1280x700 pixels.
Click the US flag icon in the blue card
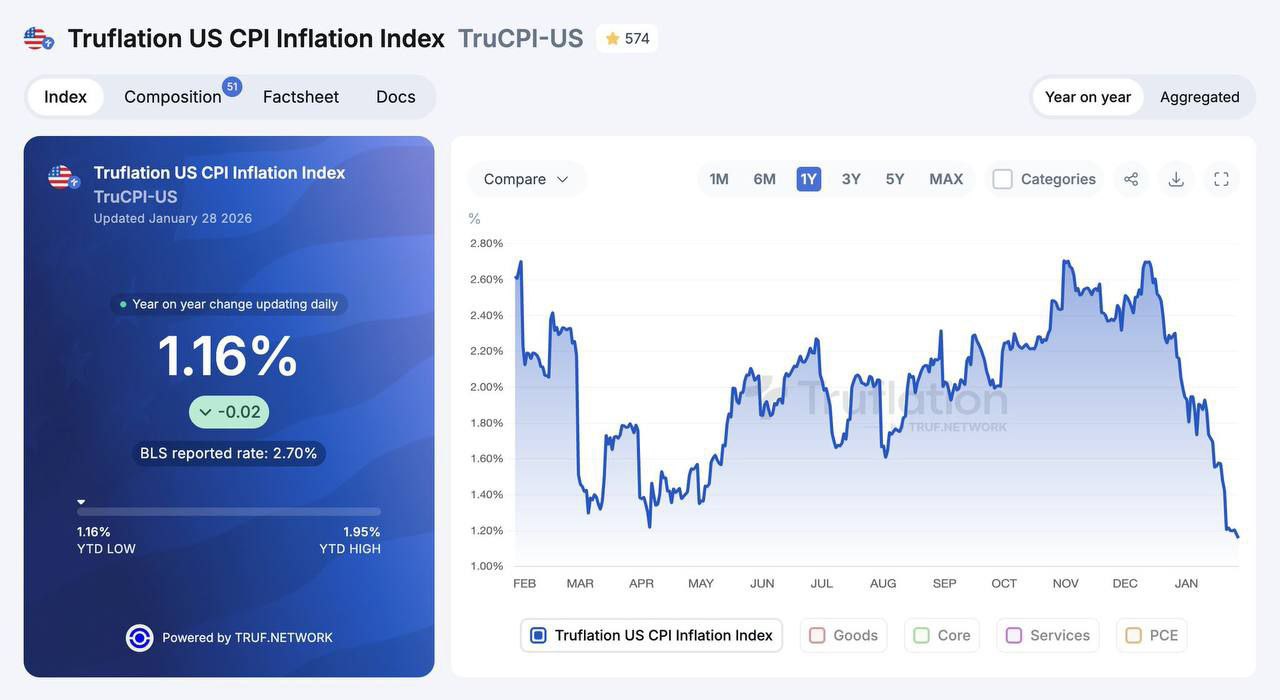click(x=63, y=177)
